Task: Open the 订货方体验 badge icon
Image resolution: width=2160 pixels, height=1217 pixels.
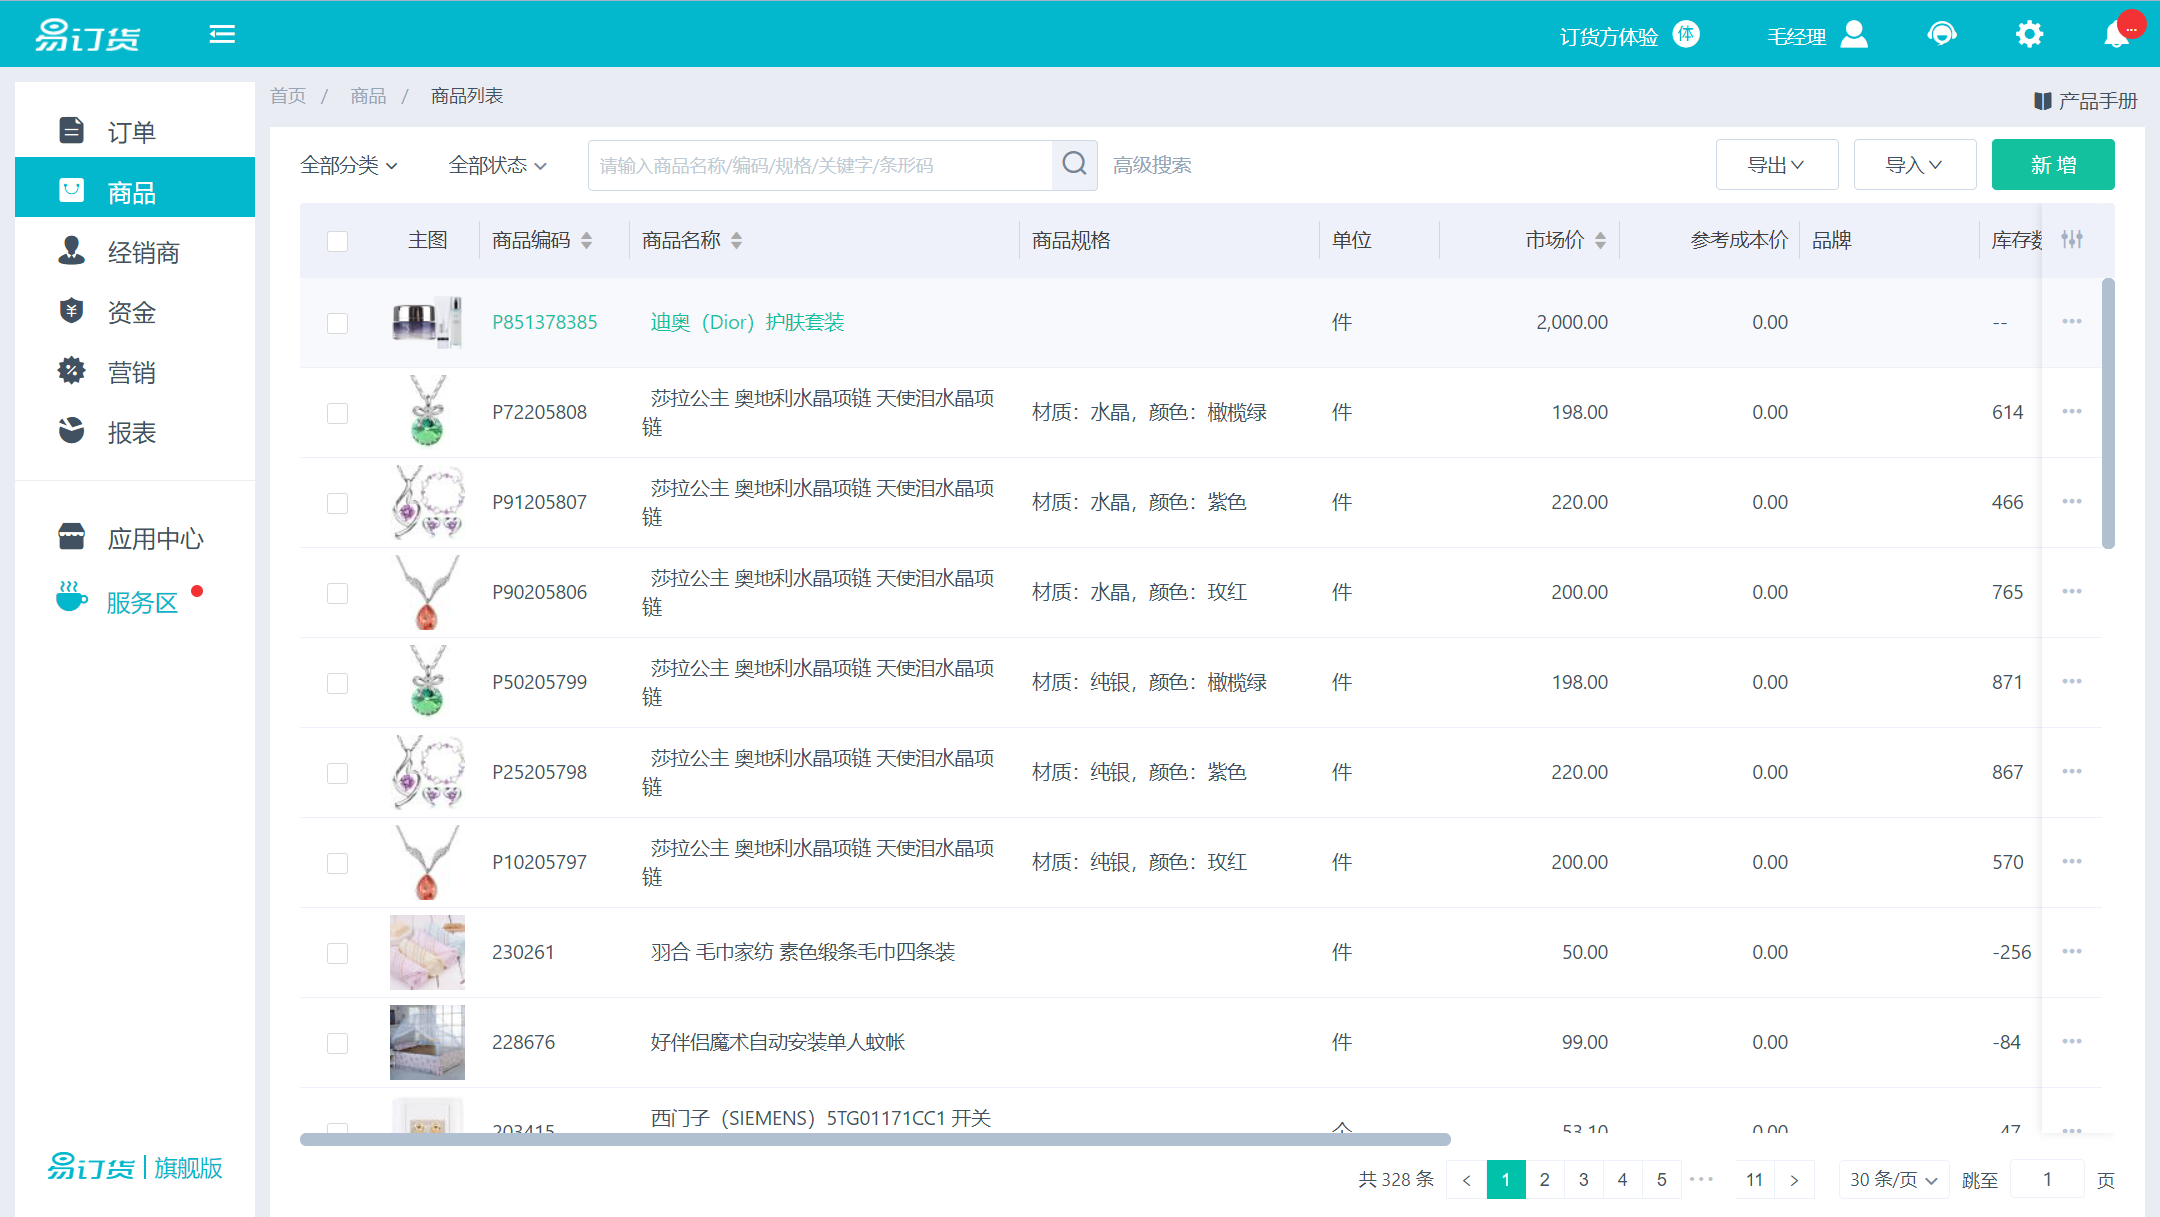Action: tap(1686, 35)
